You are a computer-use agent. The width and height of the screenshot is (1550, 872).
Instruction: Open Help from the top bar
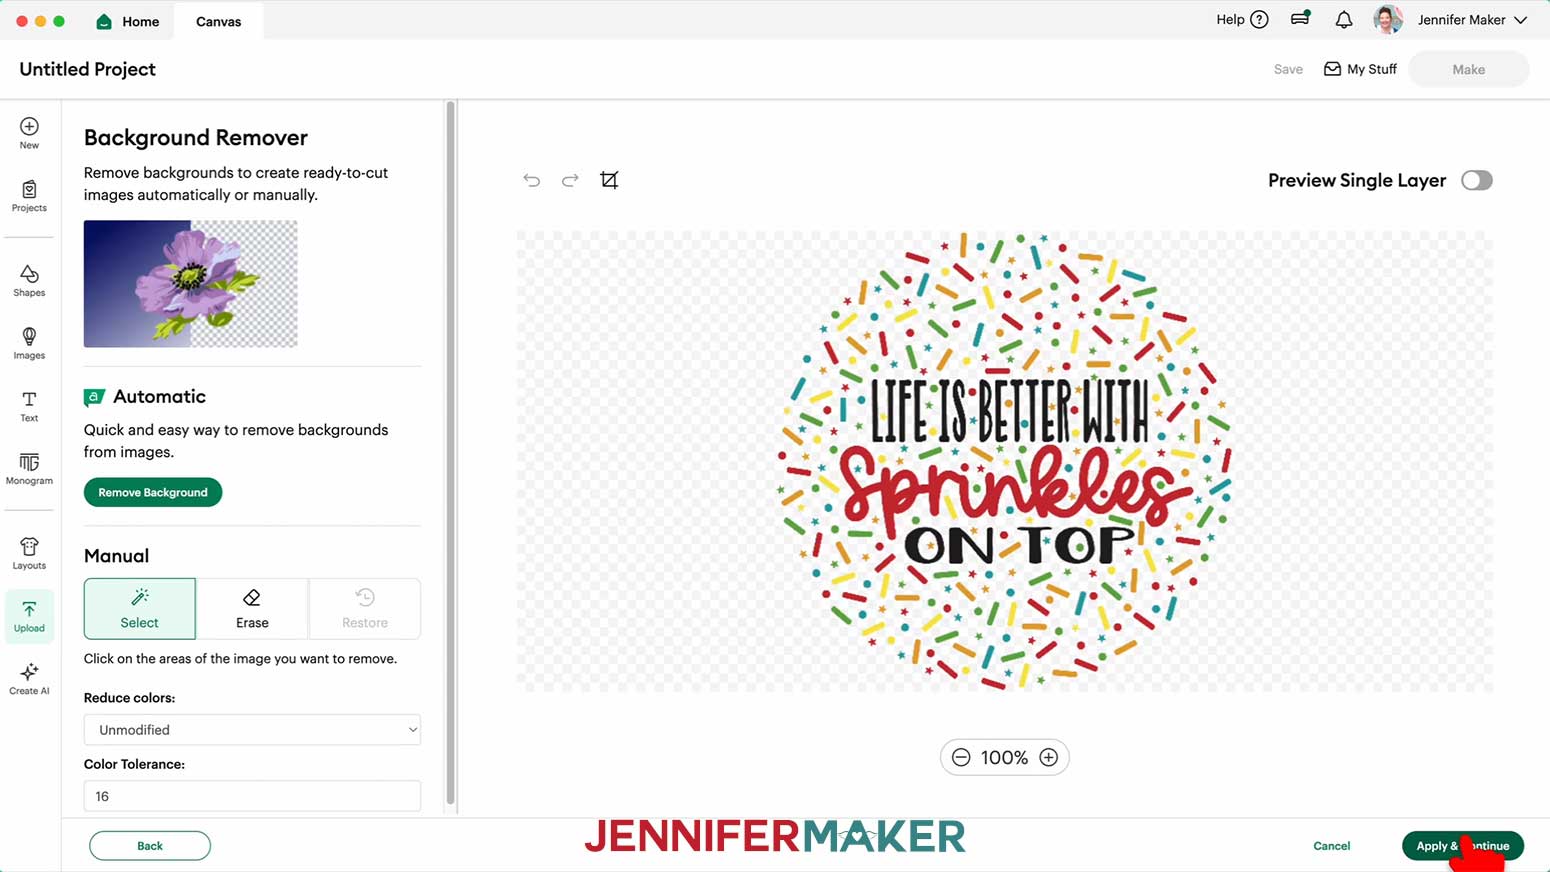(x=1242, y=20)
